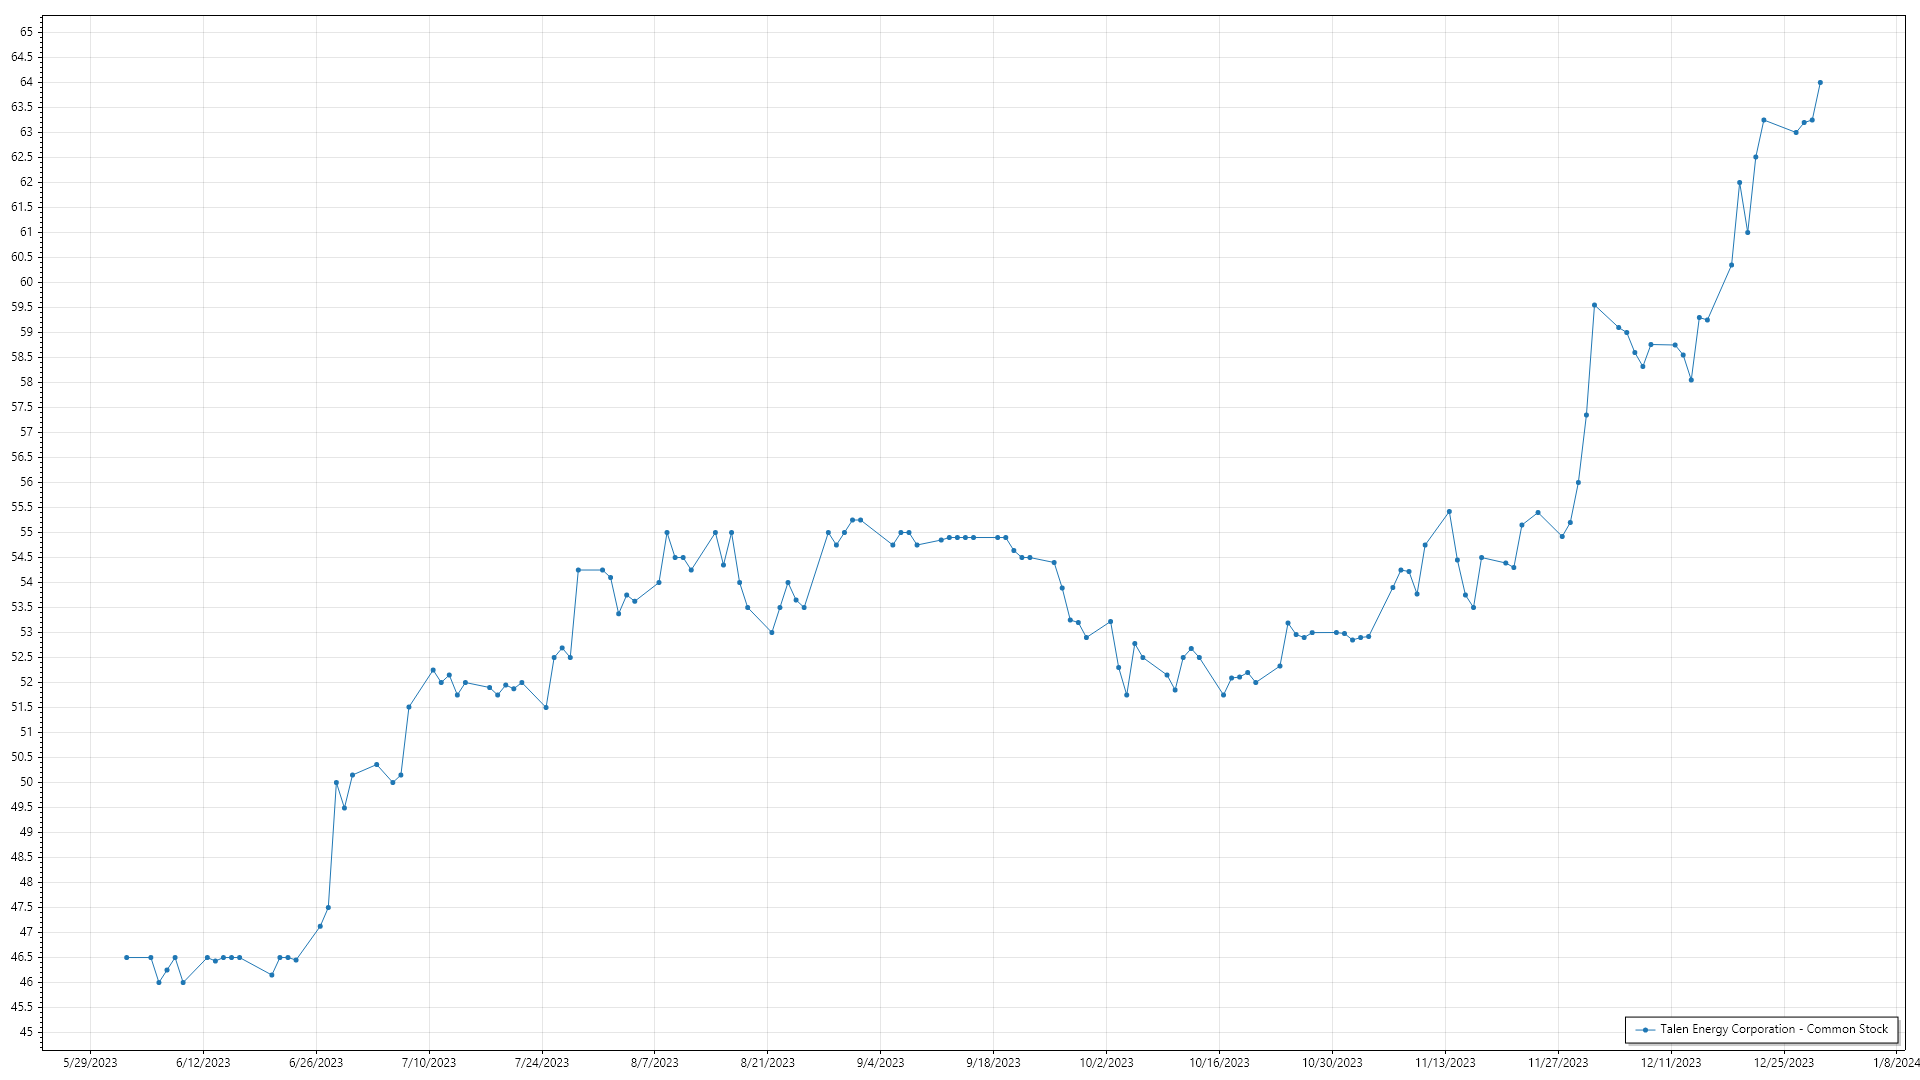This screenshot has width=1920, height=1080.
Task: Click the 8/21/2023 date axis label
Action: (767, 1063)
